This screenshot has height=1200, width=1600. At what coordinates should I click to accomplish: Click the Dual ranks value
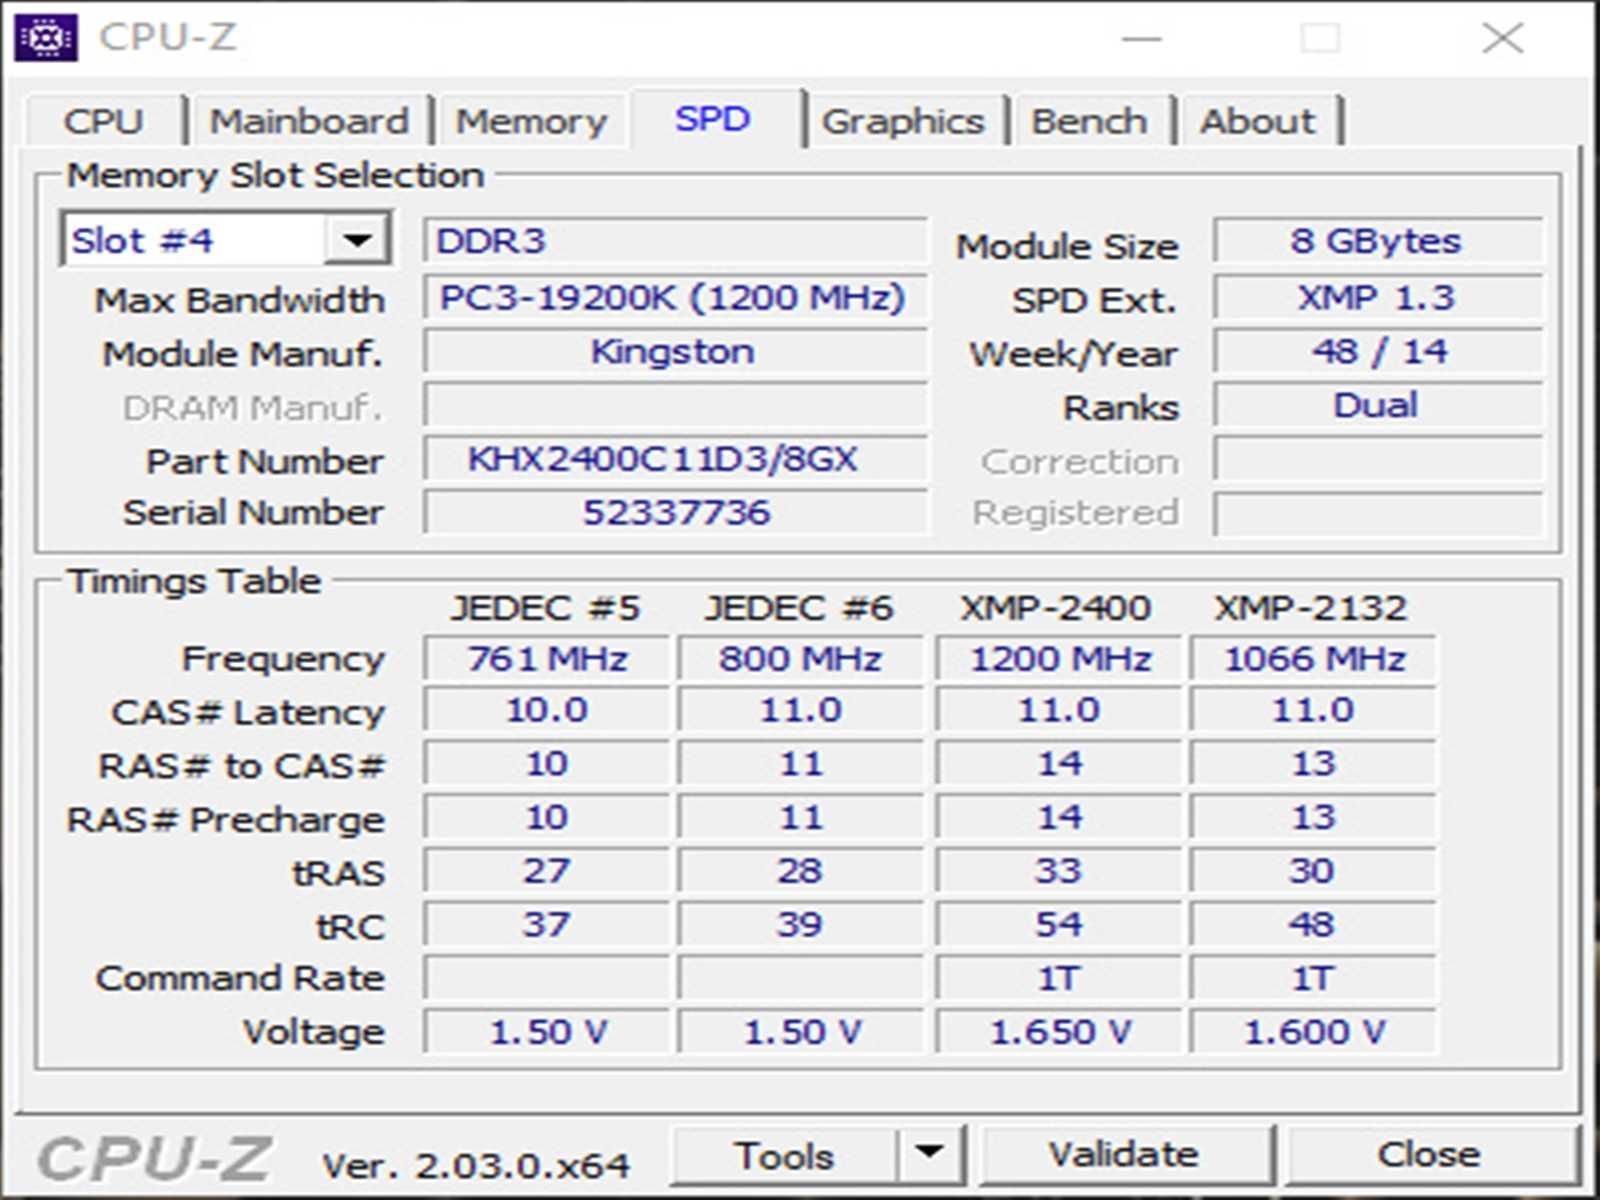(1378, 405)
